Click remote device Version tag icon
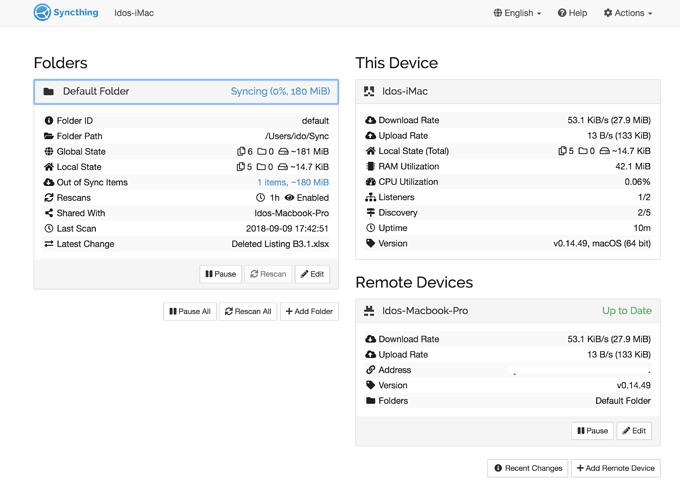This screenshot has width=680, height=500. pyautogui.click(x=370, y=385)
